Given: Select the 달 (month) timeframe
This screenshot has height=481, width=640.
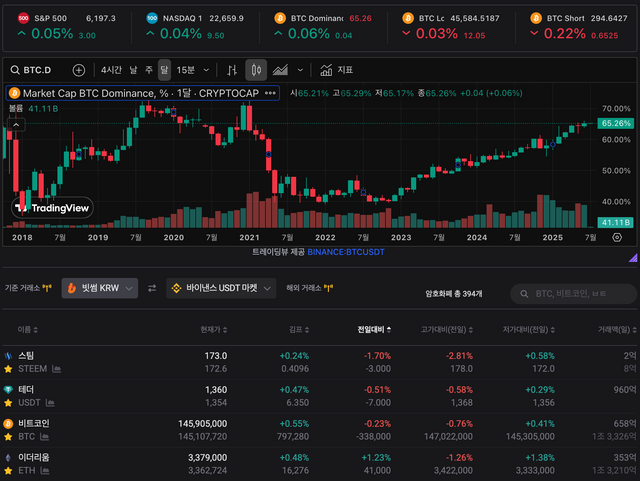Looking at the screenshot, I should coord(164,70).
